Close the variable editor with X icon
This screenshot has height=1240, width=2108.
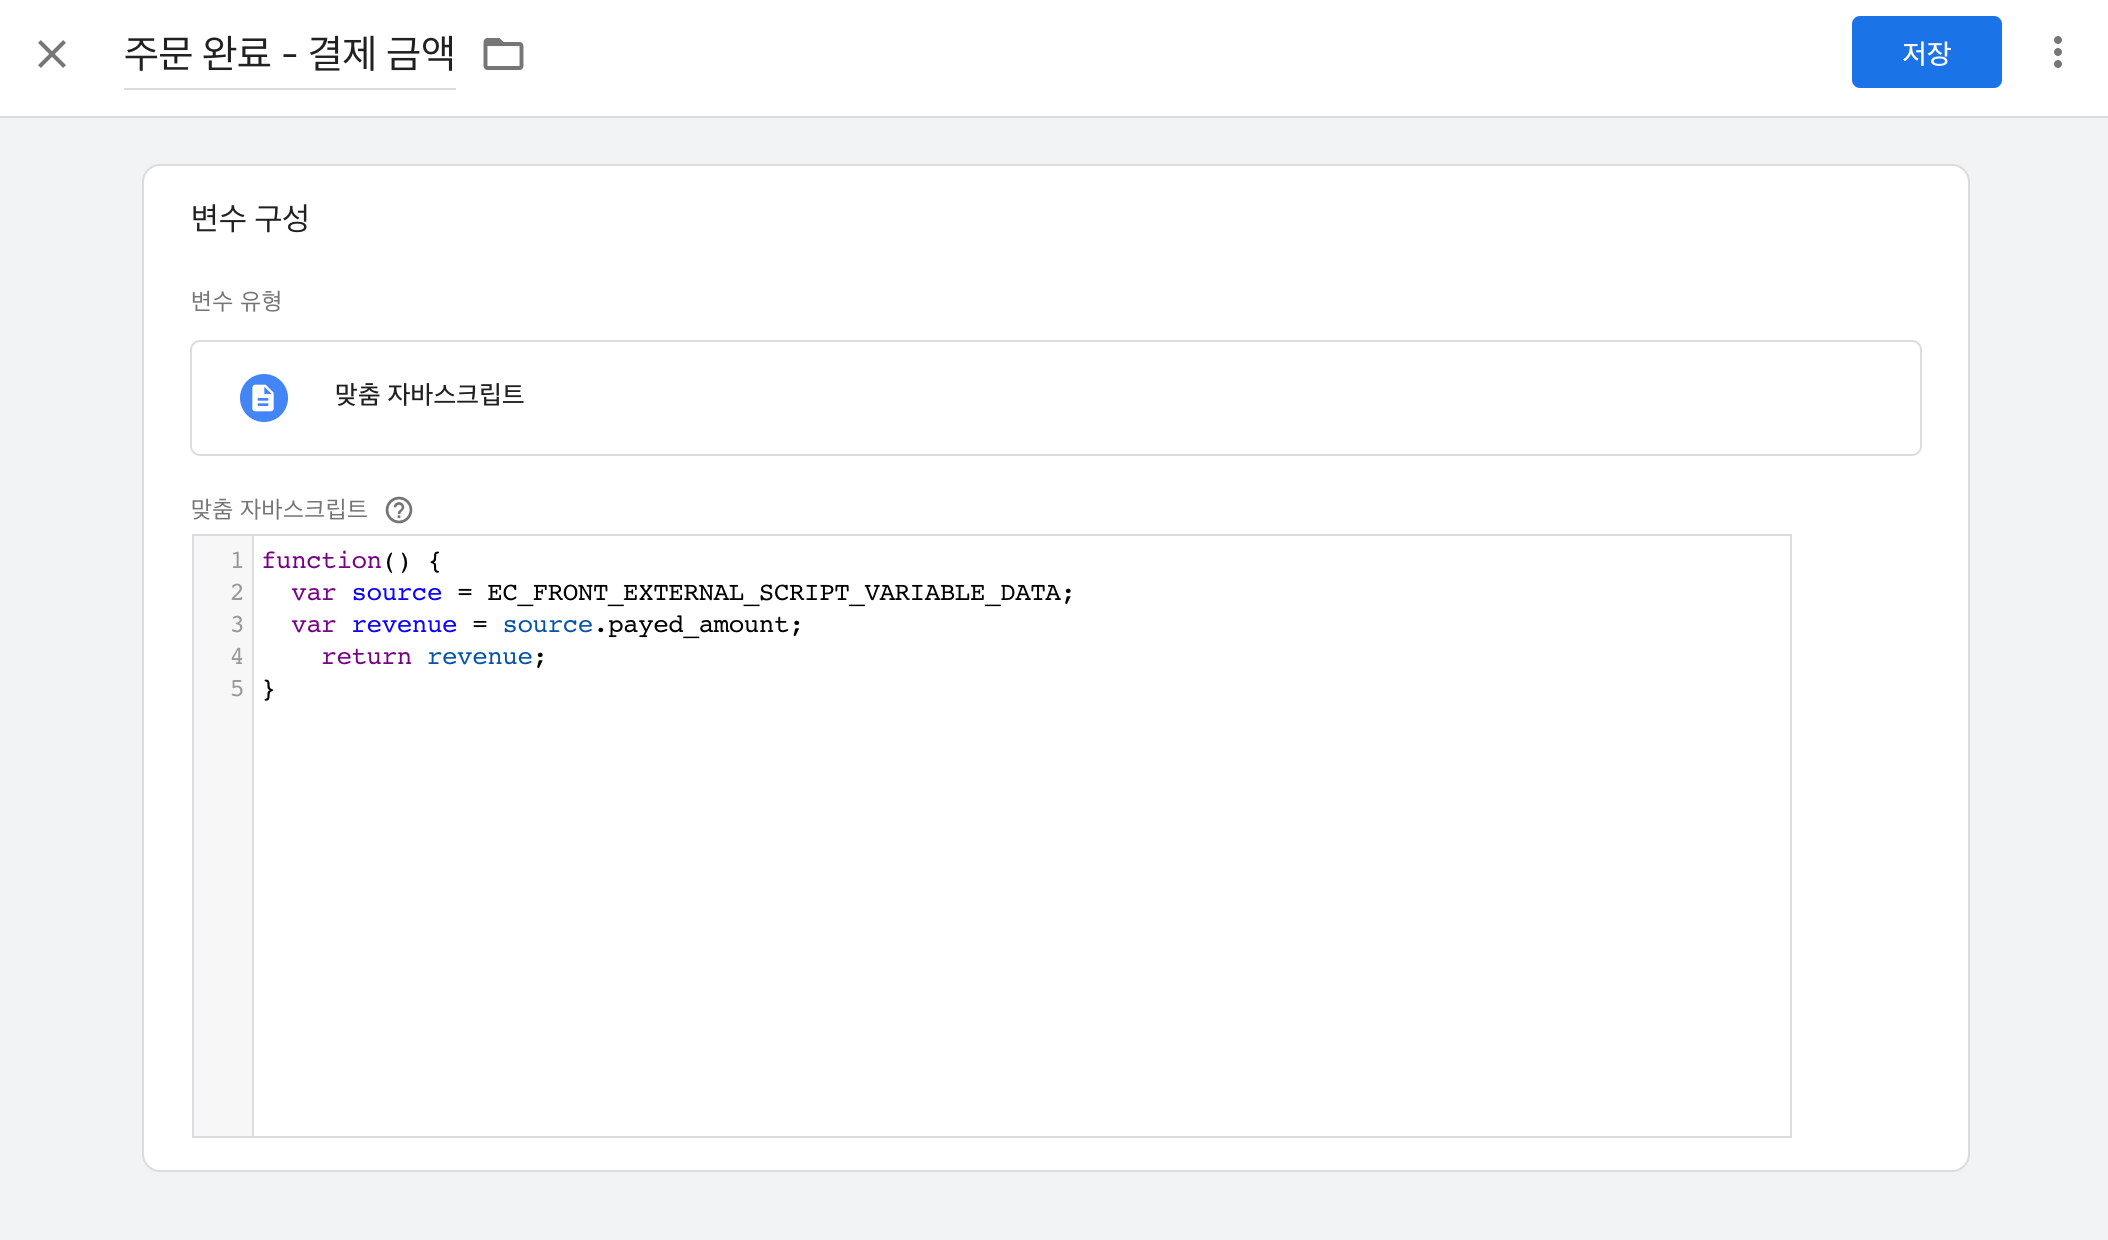[52, 54]
